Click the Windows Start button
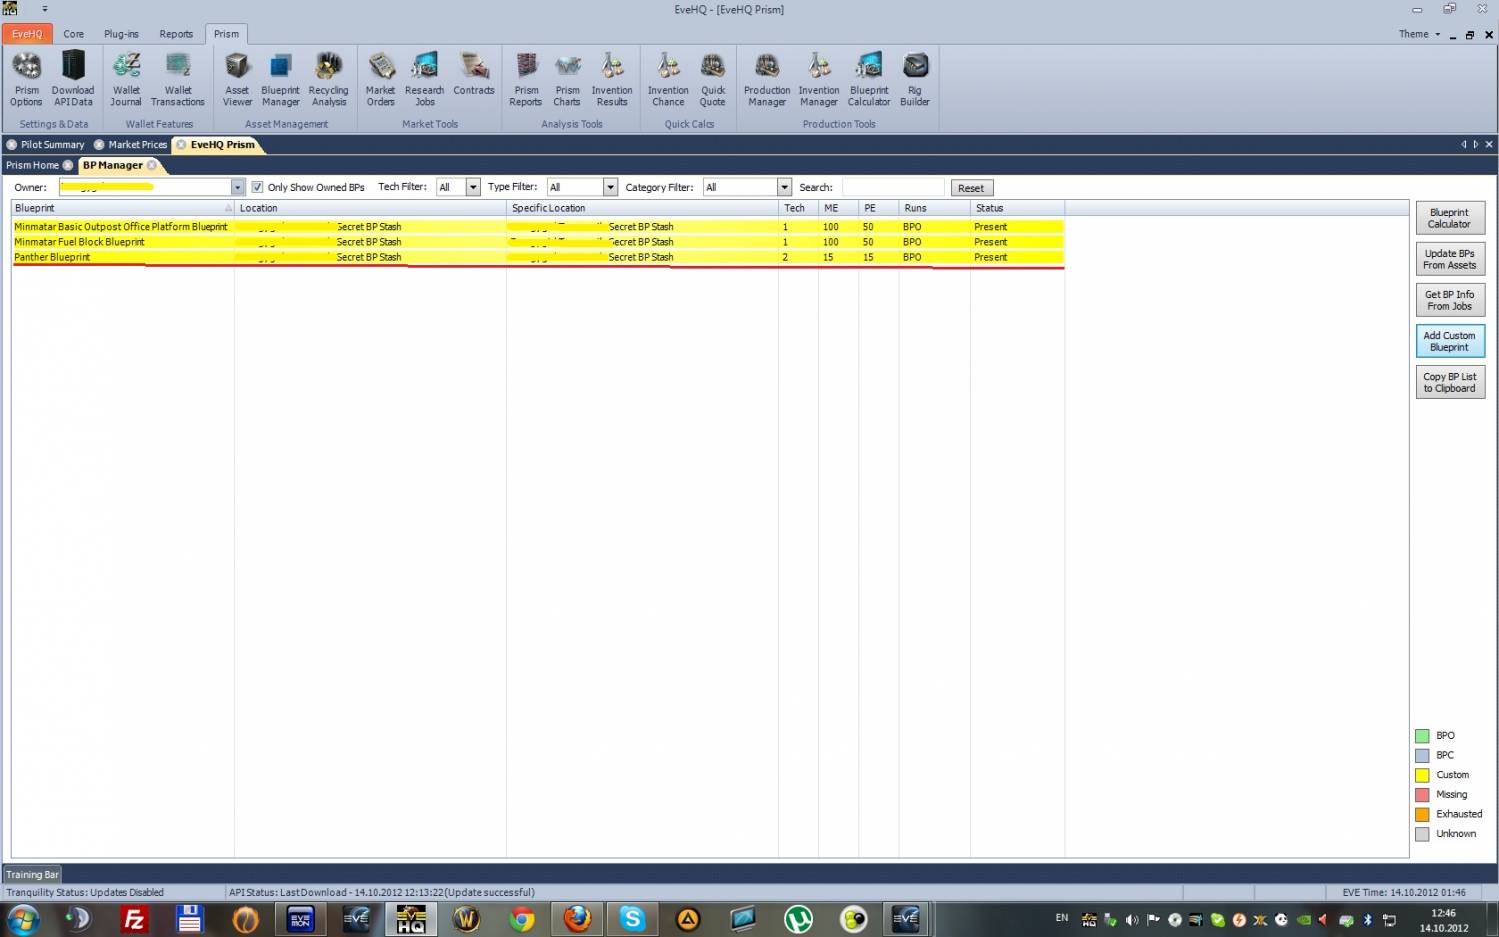 (23, 919)
